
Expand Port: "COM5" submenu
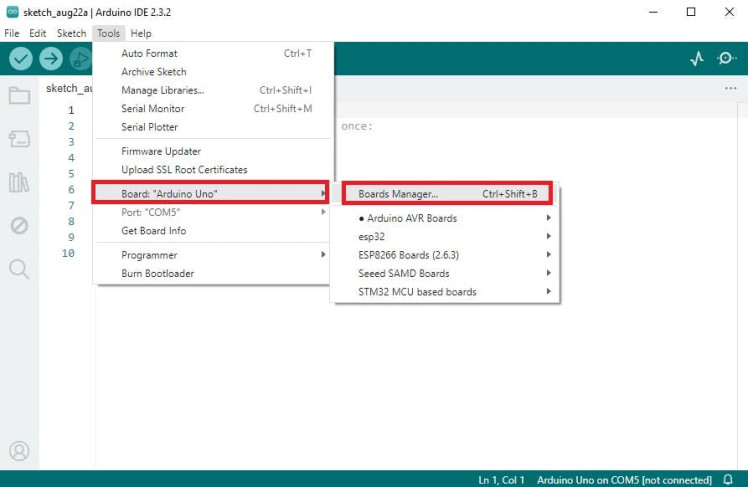pyautogui.click(x=211, y=212)
